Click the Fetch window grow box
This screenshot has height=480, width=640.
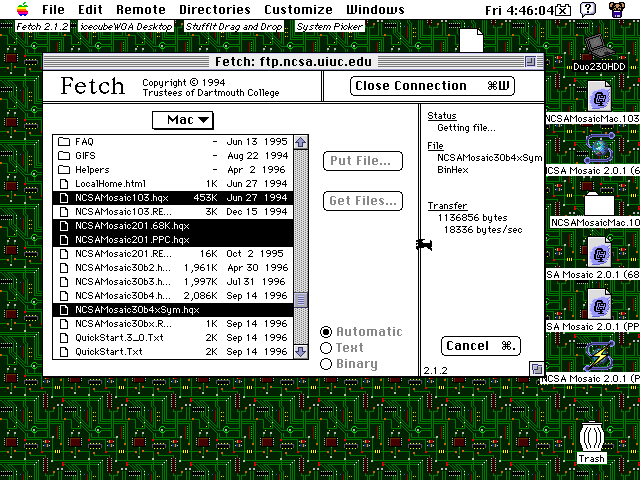click(536, 369)
